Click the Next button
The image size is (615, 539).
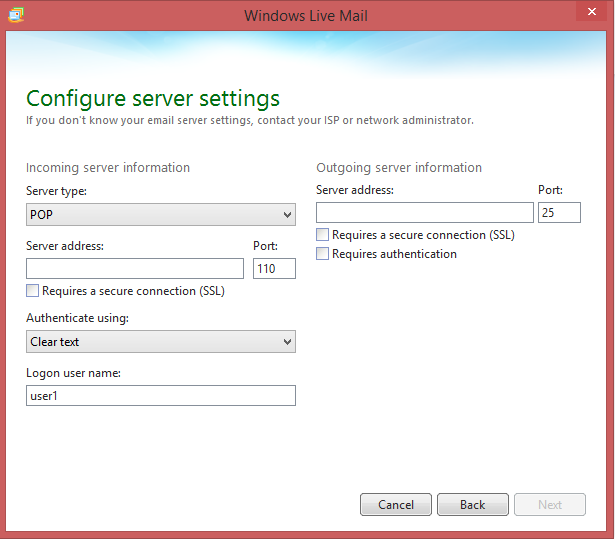pyautogui.click(x=549, y=505)
